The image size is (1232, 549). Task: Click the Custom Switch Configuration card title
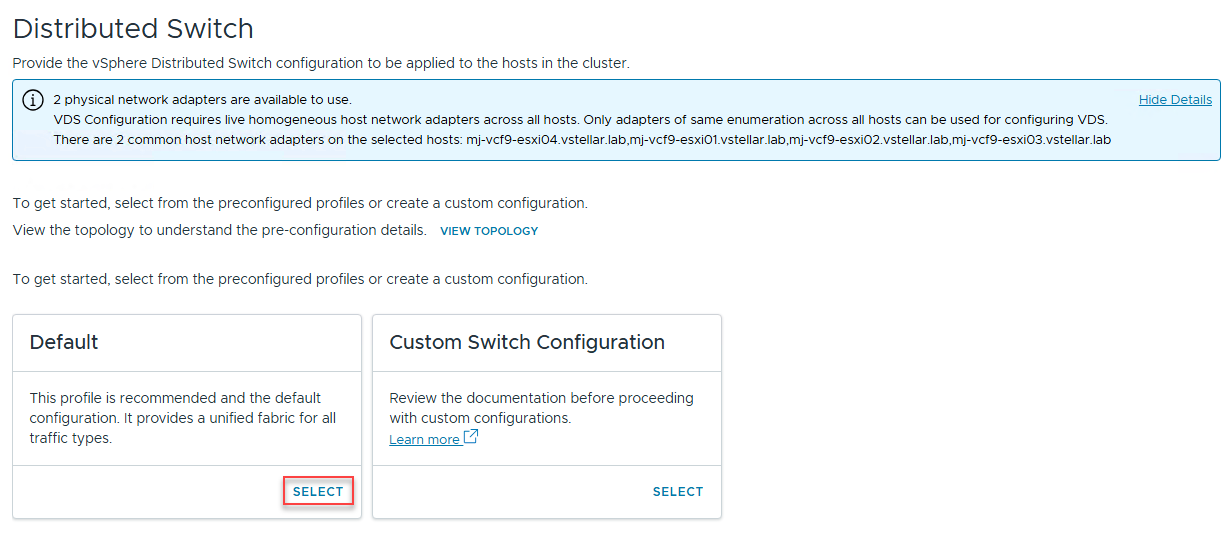pos(526,342)
